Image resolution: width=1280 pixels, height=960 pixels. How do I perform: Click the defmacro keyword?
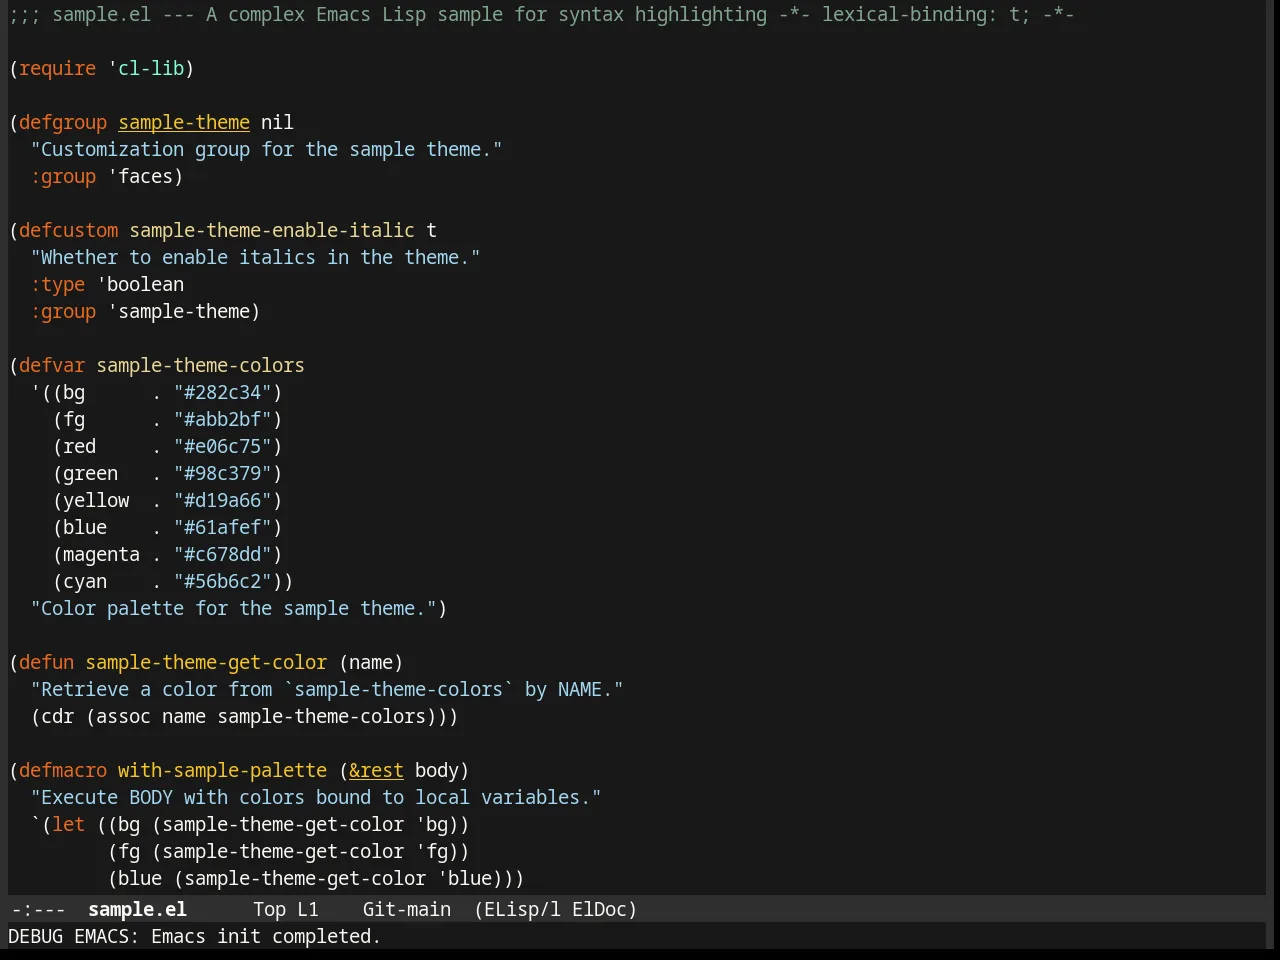(63, 770)
